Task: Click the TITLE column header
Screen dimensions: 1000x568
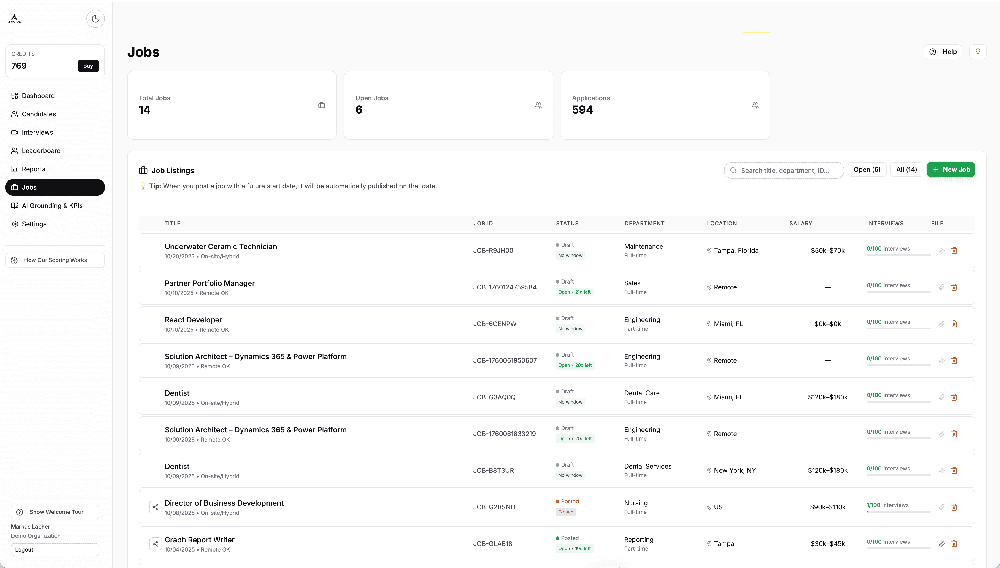Action: [172, 224]
